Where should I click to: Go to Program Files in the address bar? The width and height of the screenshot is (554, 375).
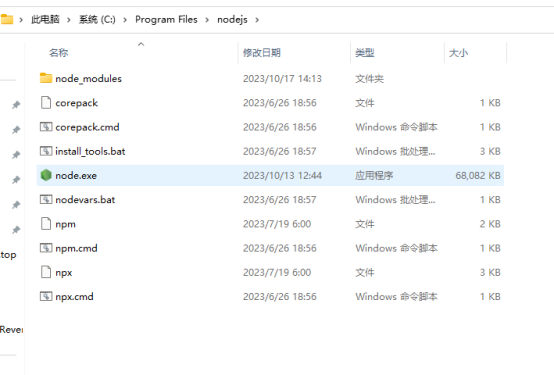pyautogui.click(x=166, y=19)
